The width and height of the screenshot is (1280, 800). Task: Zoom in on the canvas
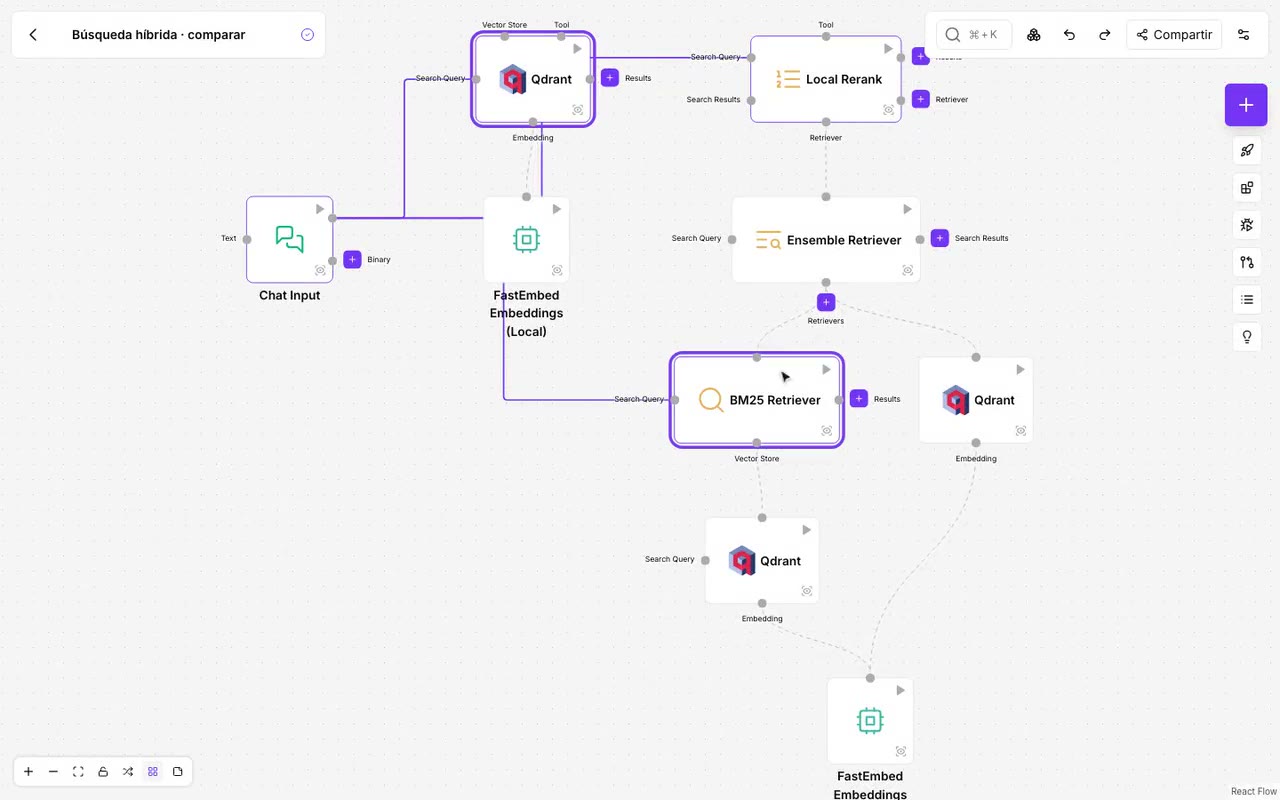point(29,772)
